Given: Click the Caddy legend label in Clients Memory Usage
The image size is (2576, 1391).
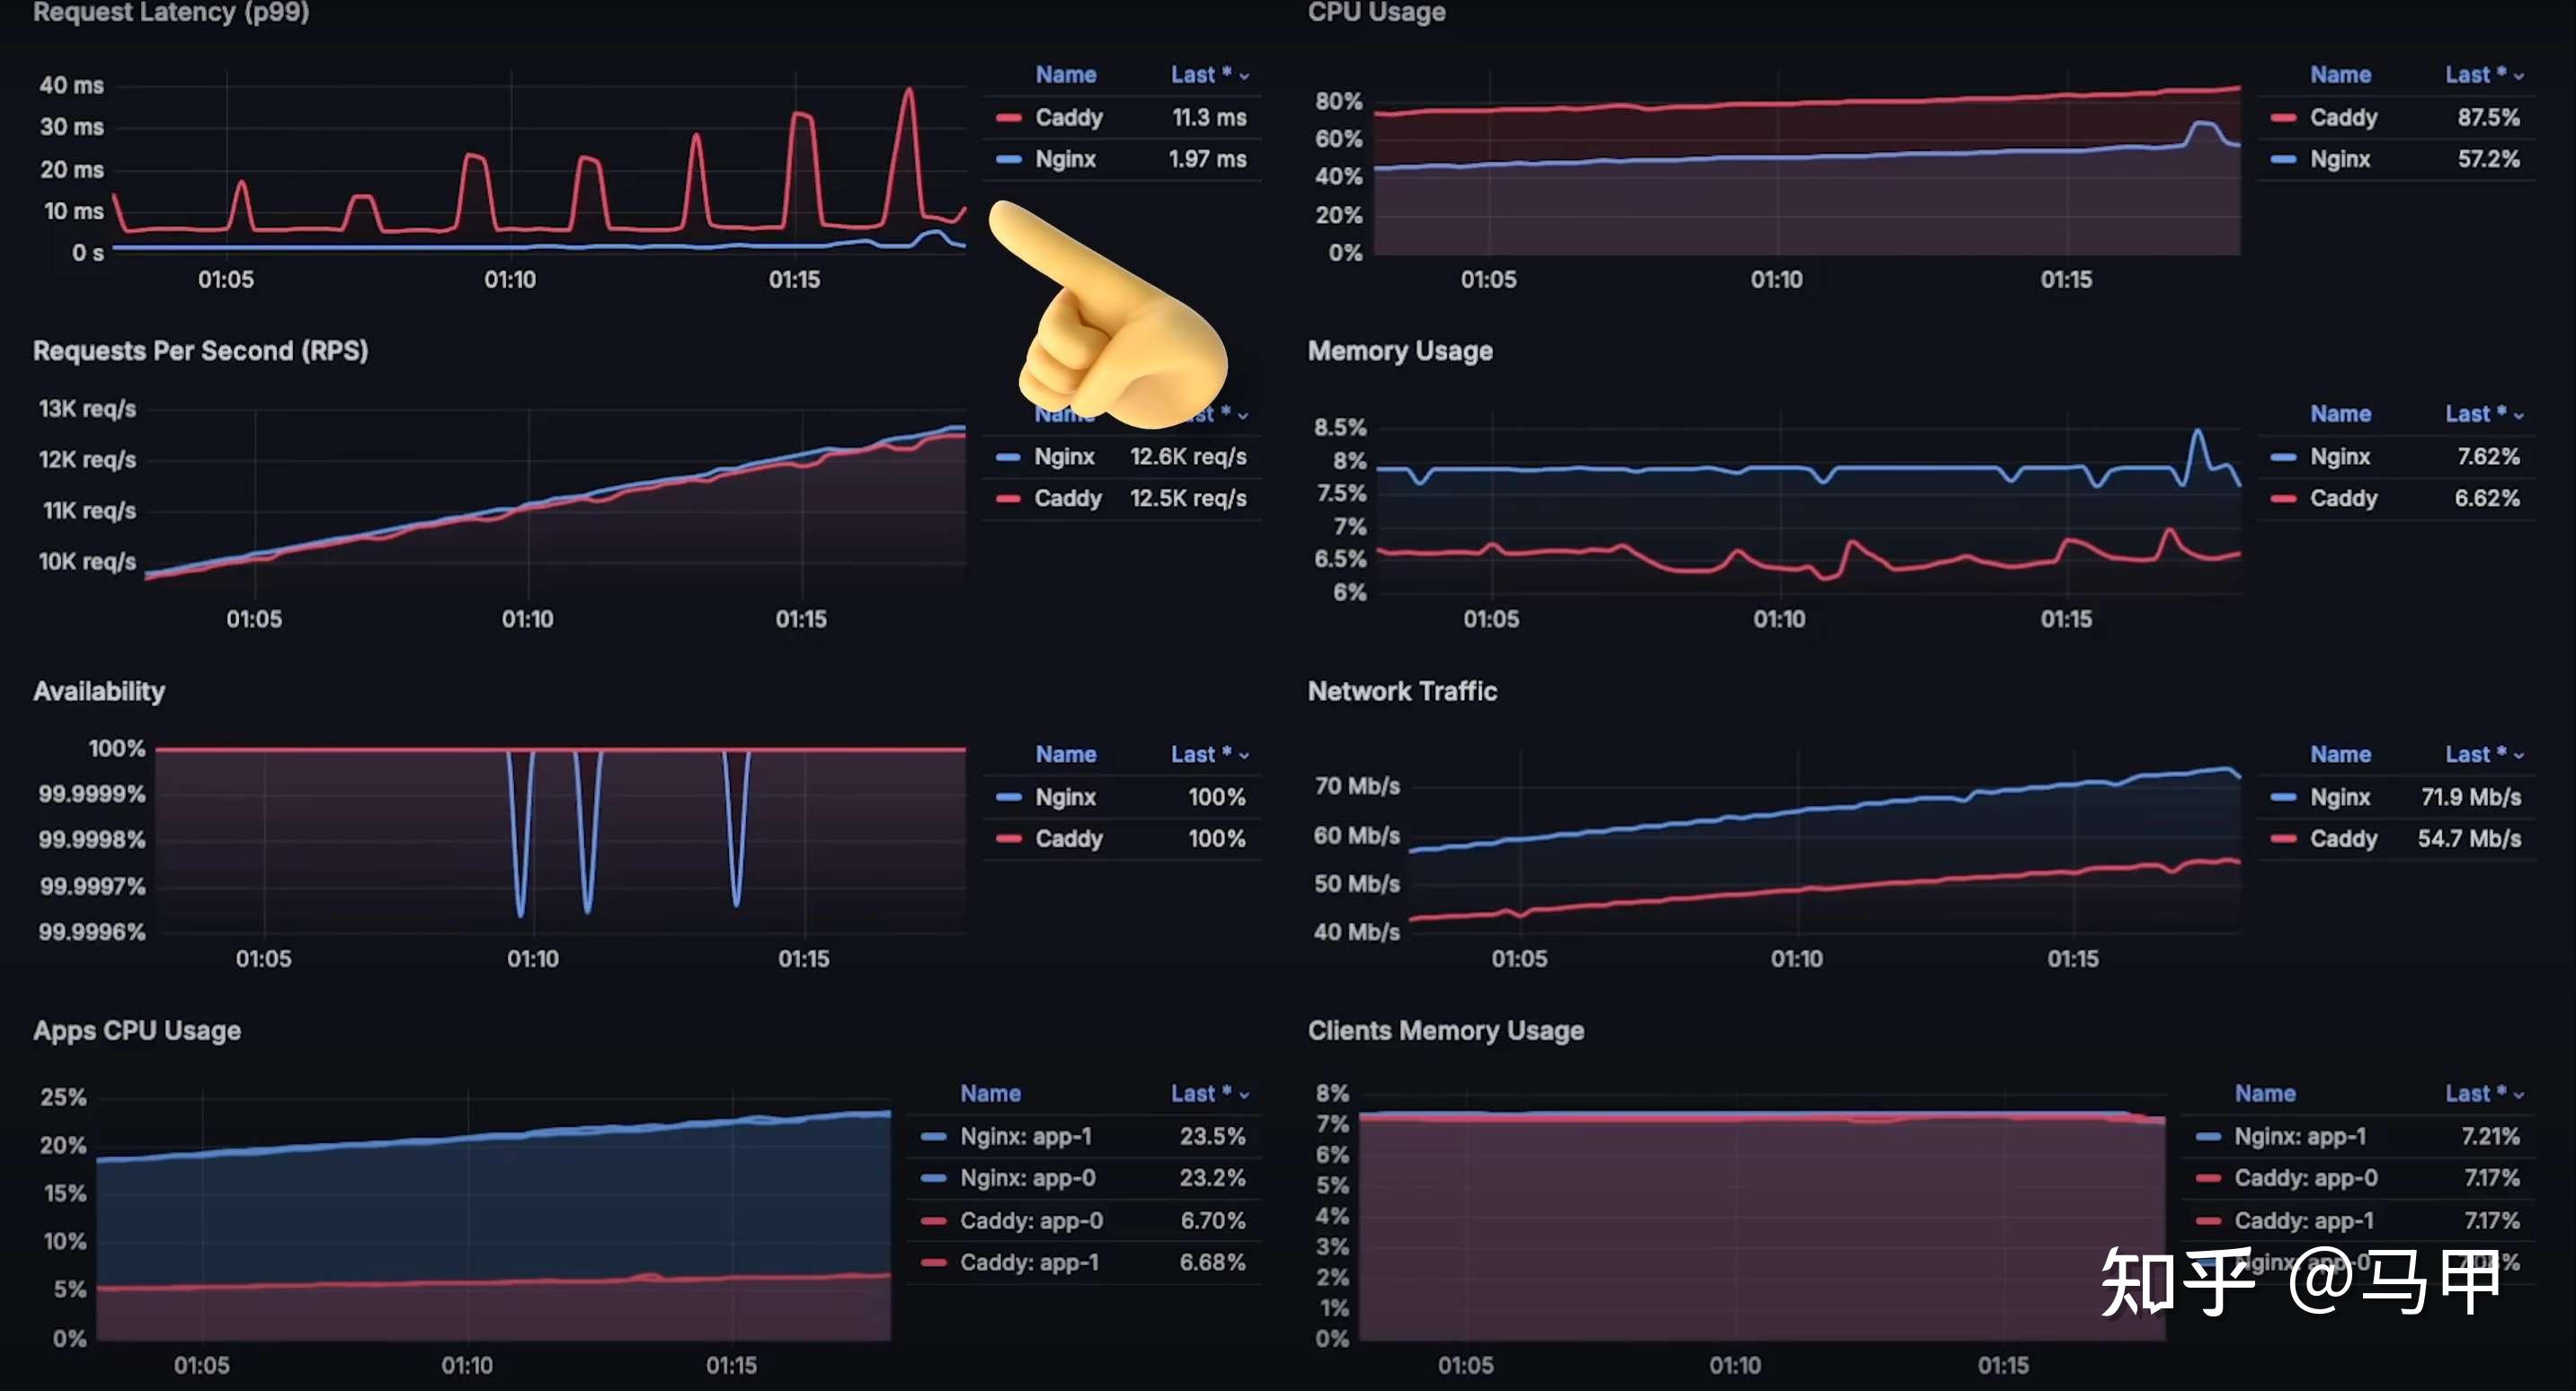Looking at the screenshot, I should [2310, 1178].
